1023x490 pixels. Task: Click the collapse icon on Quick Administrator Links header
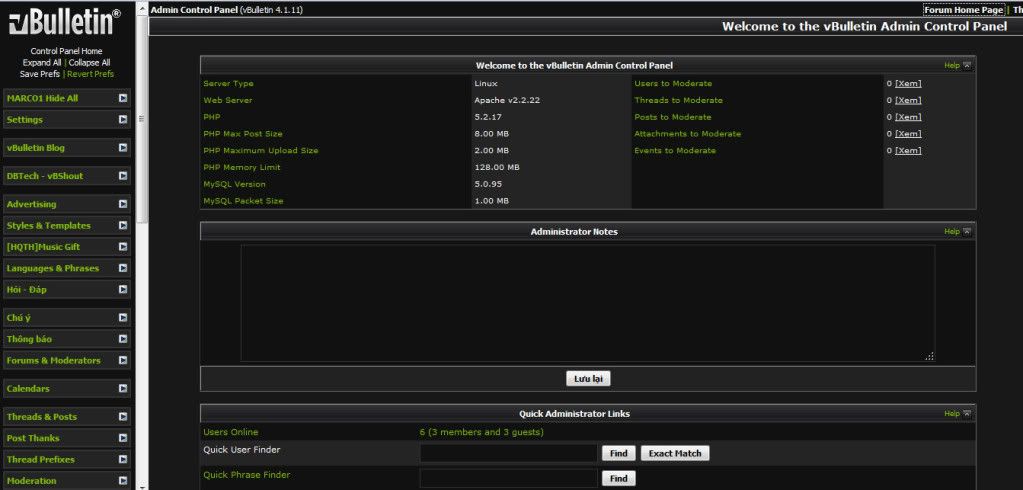point(967,413)
